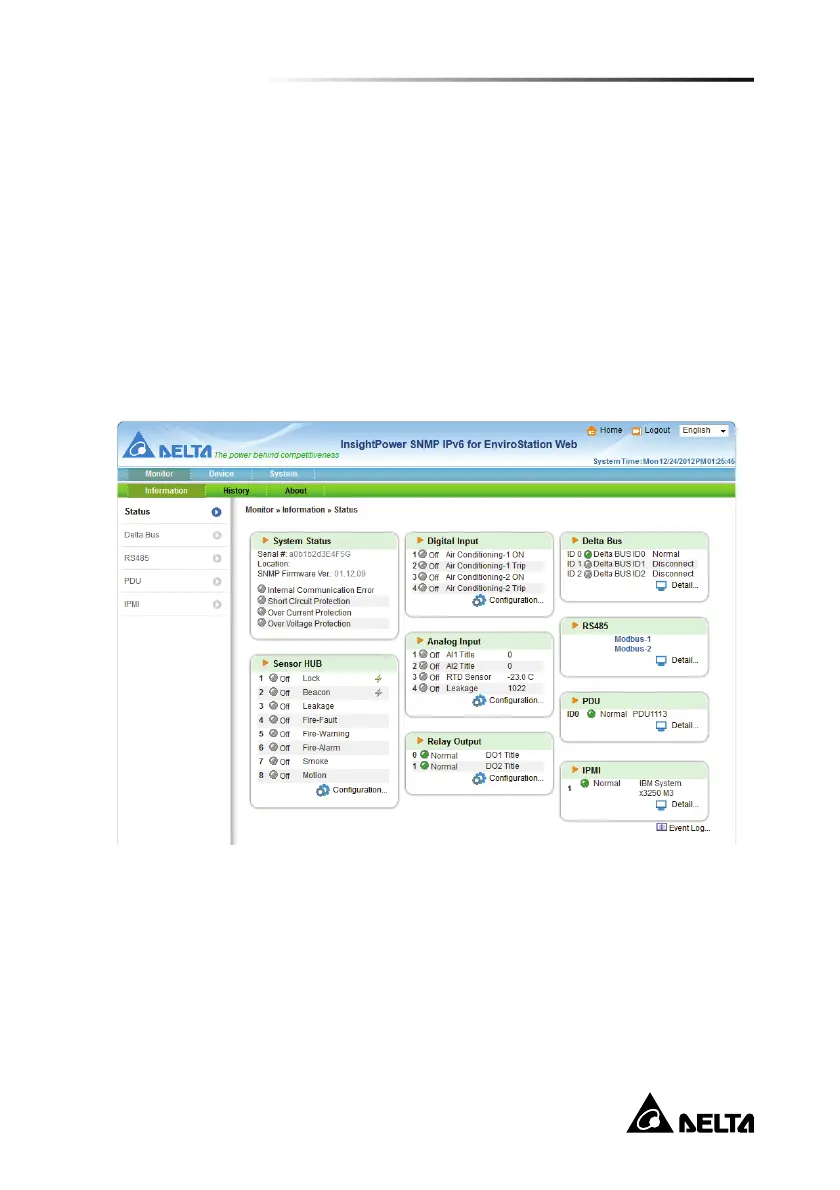Screen dimensions: 840x1190
Task: Click the Beacon sensor lightning icon
Action: click(x=378, y=693)
